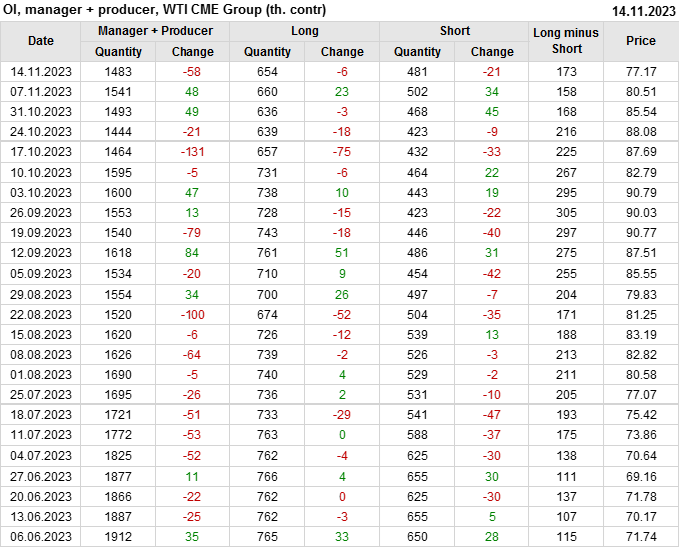Click the Manager + Producer quantity 1912
680x548 pixels.
pos(118,537)
